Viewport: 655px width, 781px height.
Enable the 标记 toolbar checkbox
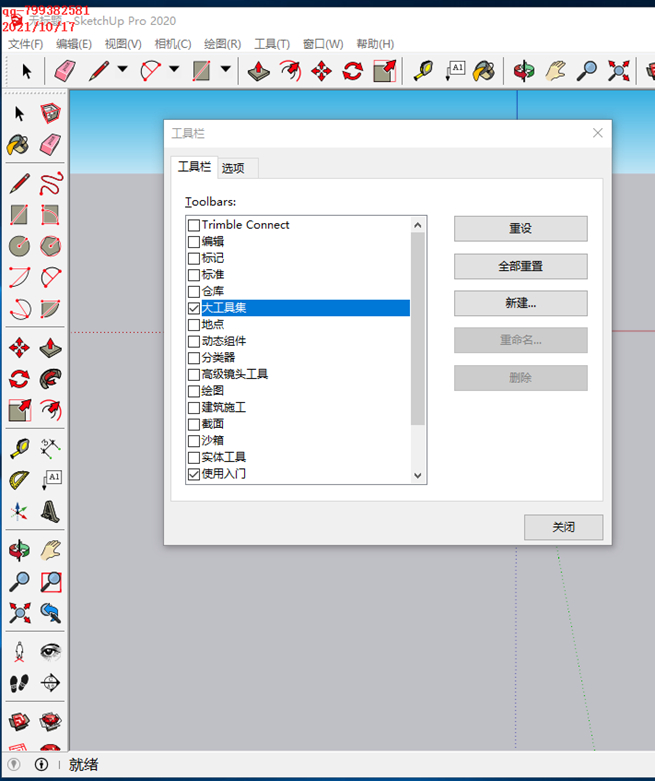[x=194, y=259]
